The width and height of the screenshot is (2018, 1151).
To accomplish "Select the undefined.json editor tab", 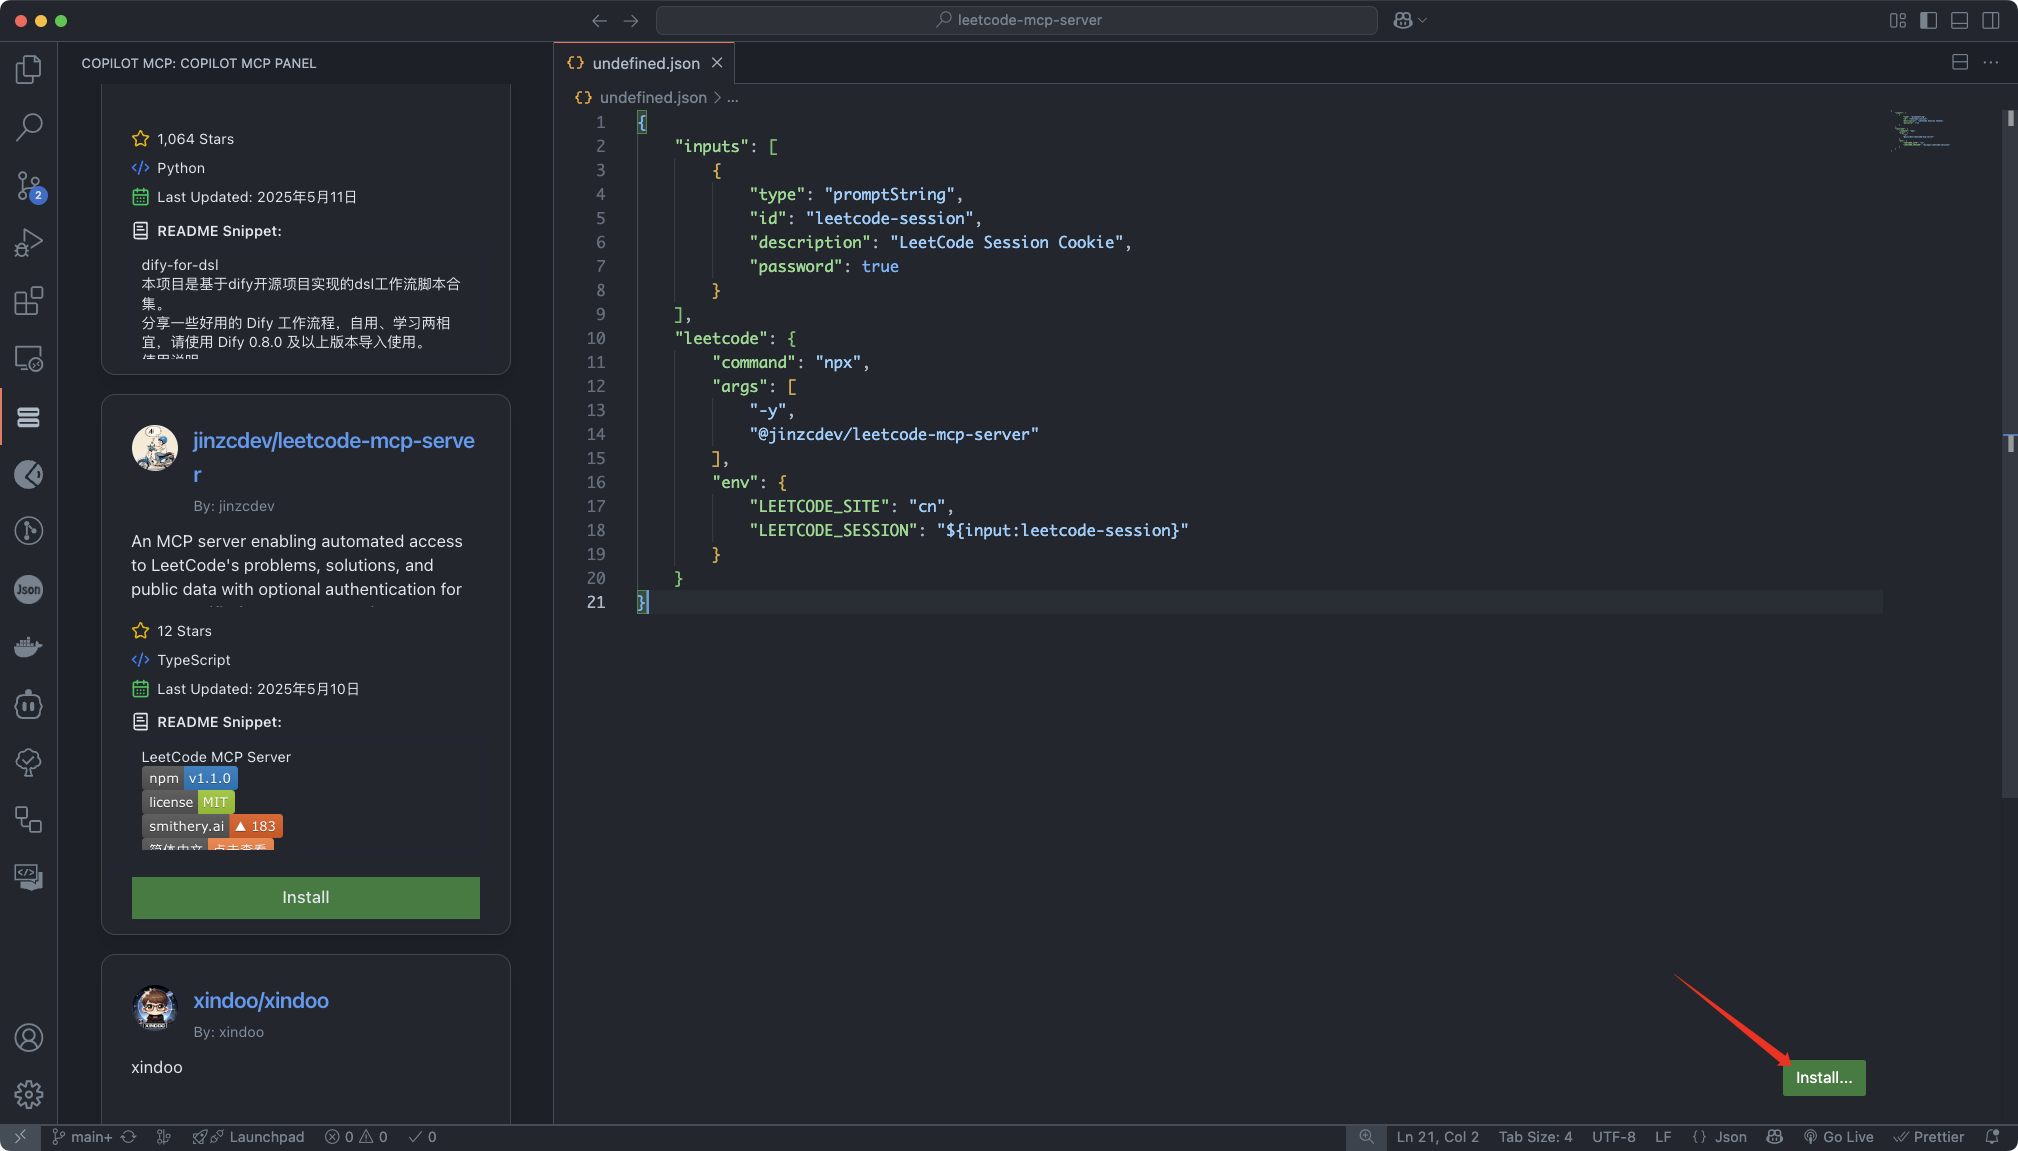I will click(645, 63).
